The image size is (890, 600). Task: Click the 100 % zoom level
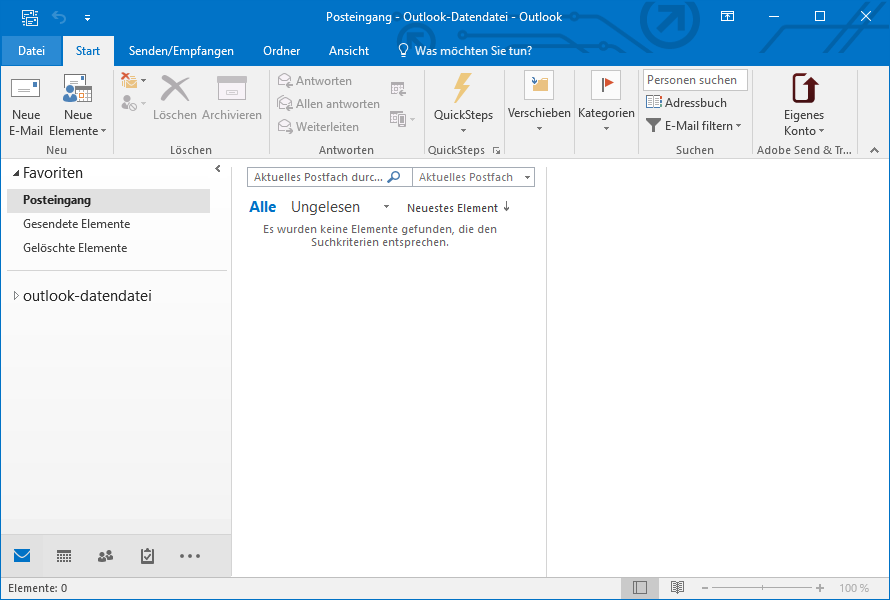click(x=854, y=588)
